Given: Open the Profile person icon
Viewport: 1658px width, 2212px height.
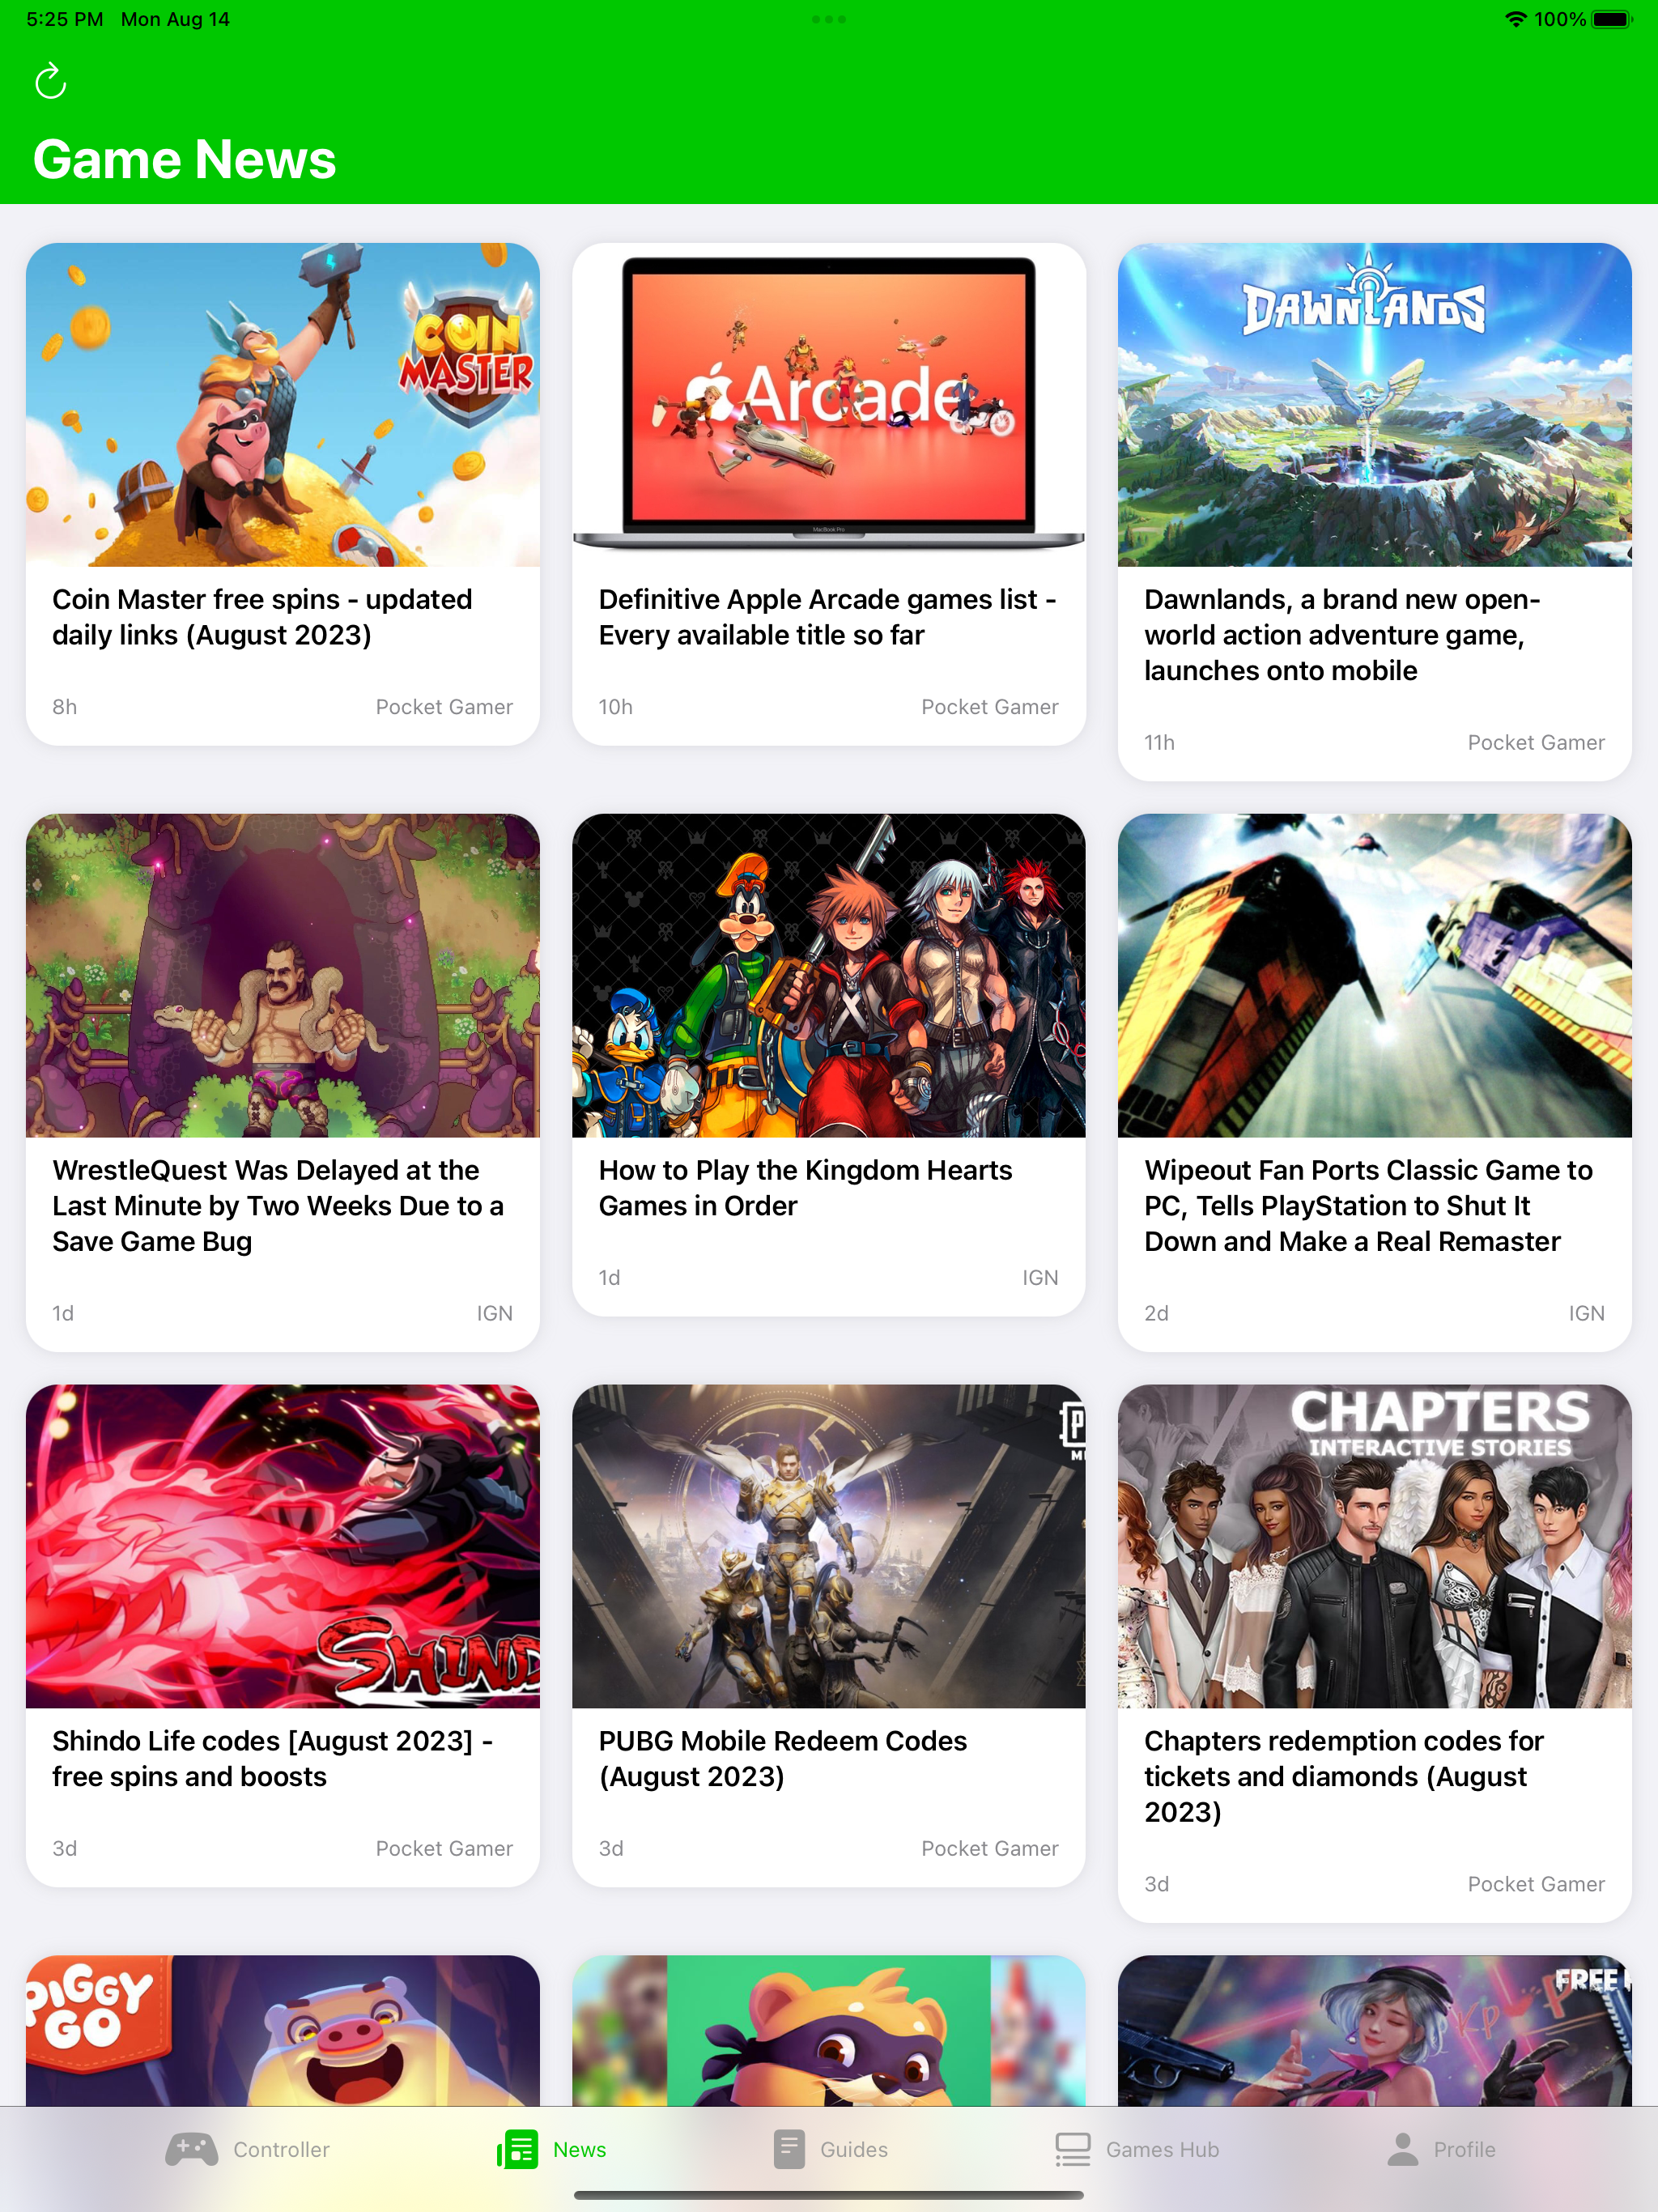Looking at the screenshot, I should 1403,2149.
